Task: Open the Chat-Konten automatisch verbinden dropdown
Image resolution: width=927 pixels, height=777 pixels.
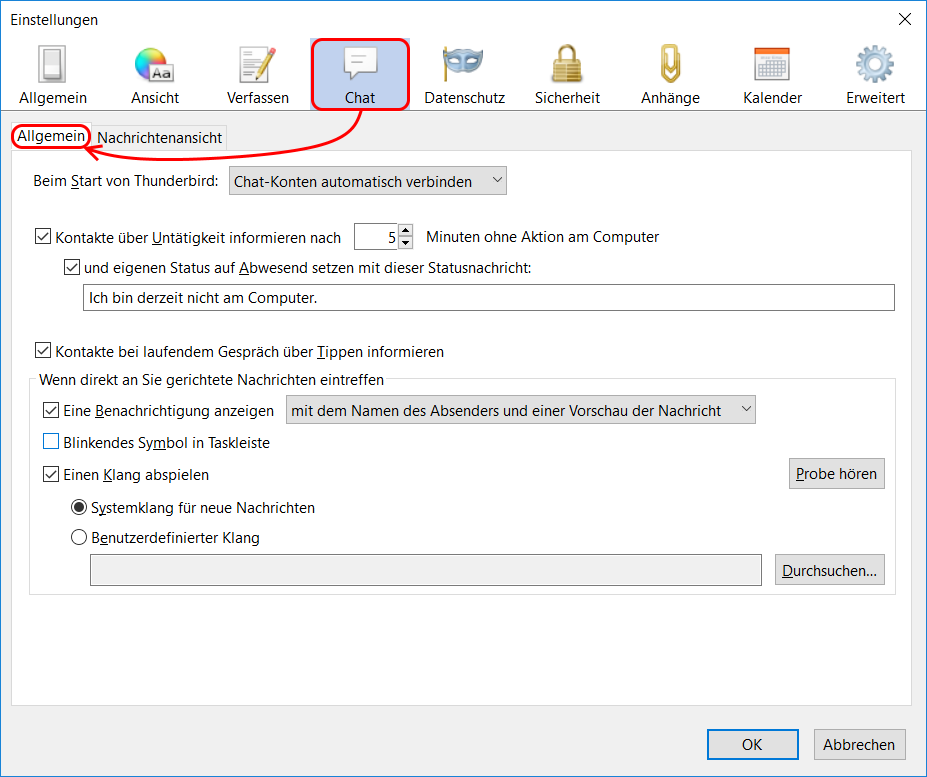Action: tap(368, 181)
